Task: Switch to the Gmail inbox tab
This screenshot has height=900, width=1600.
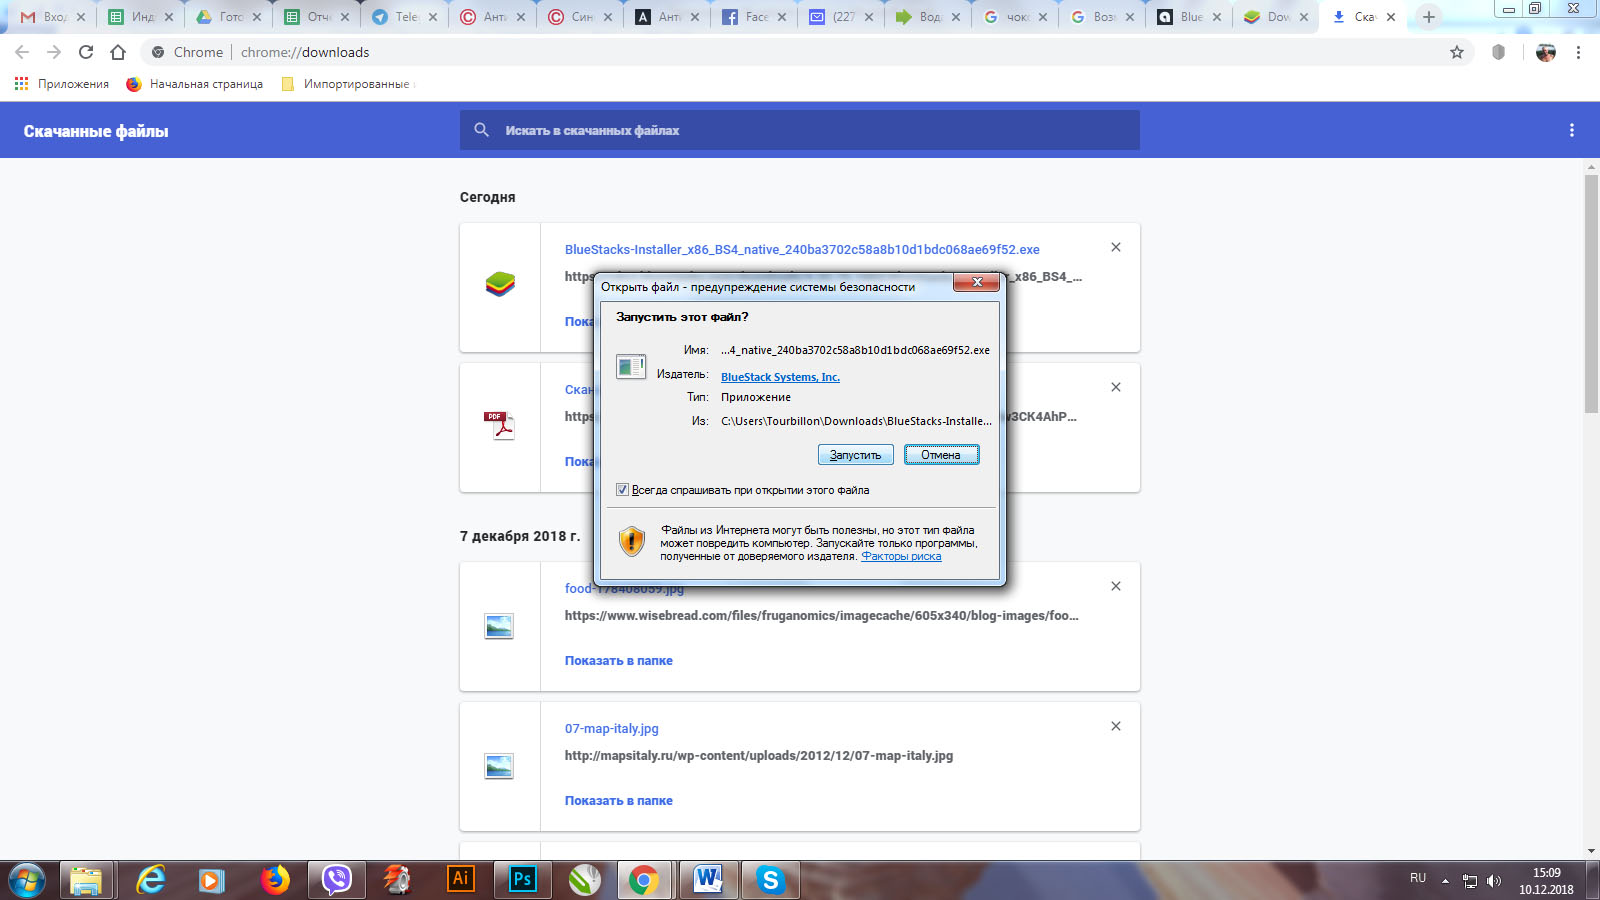Action: [x=50, y=17]
